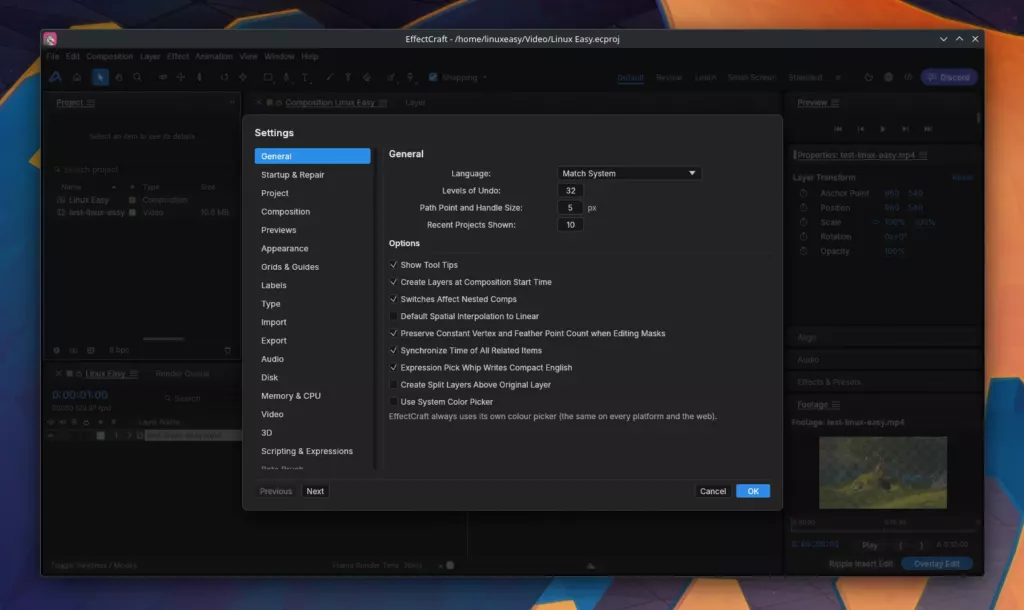Open the Project panel menu icon

[x=91, y=103]
